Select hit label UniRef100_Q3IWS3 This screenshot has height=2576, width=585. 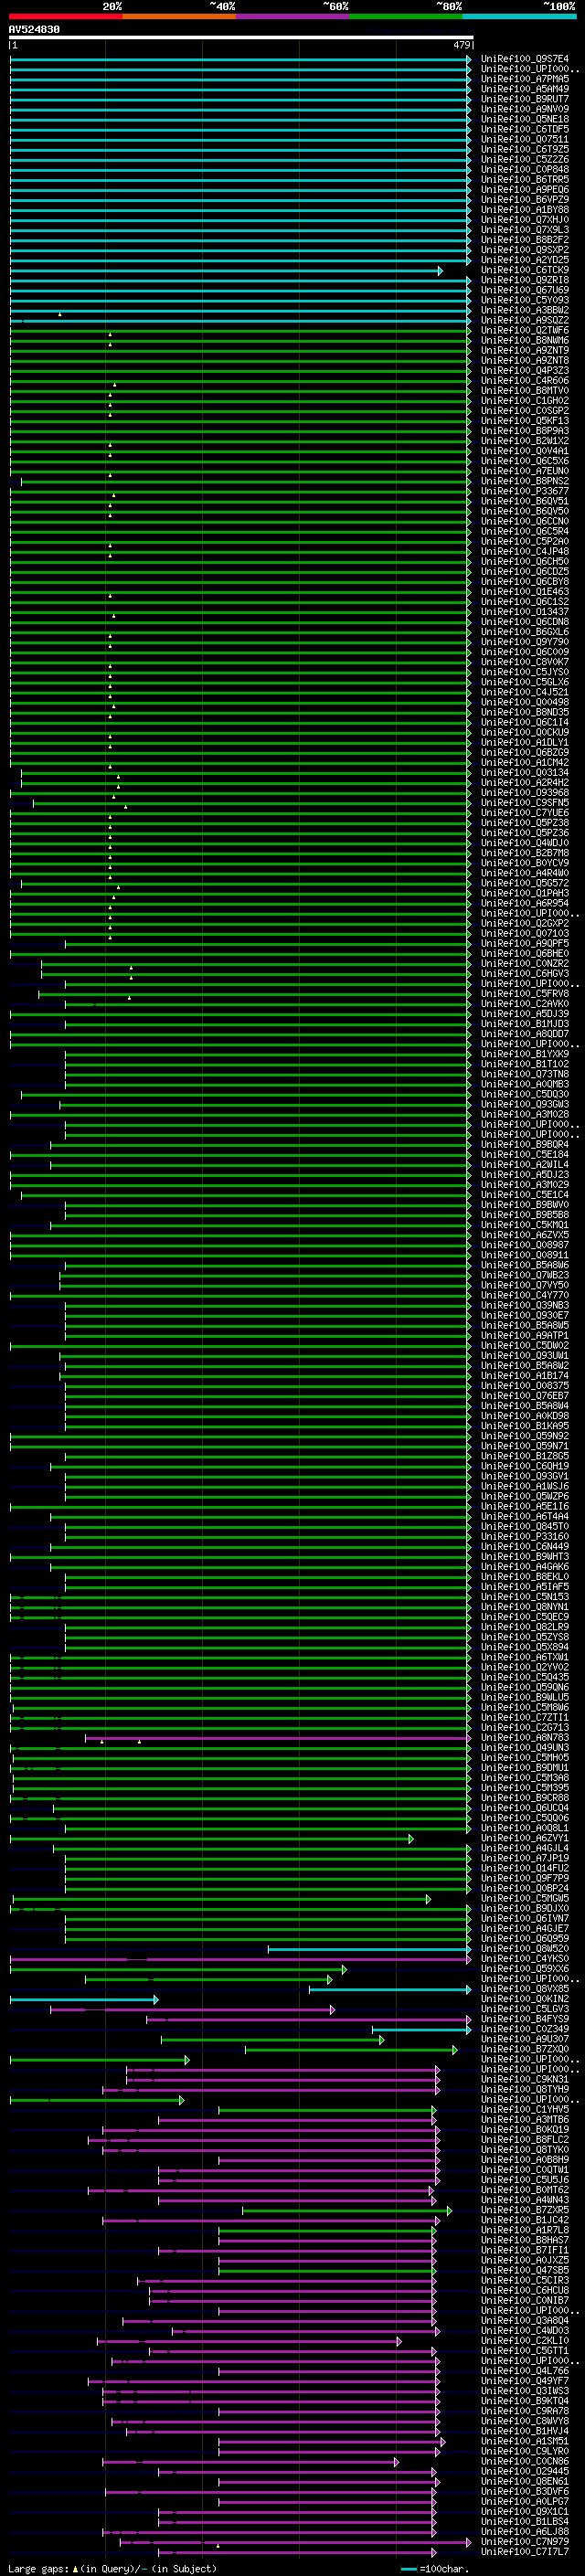pyautogui.click(x=525, y=2390)
